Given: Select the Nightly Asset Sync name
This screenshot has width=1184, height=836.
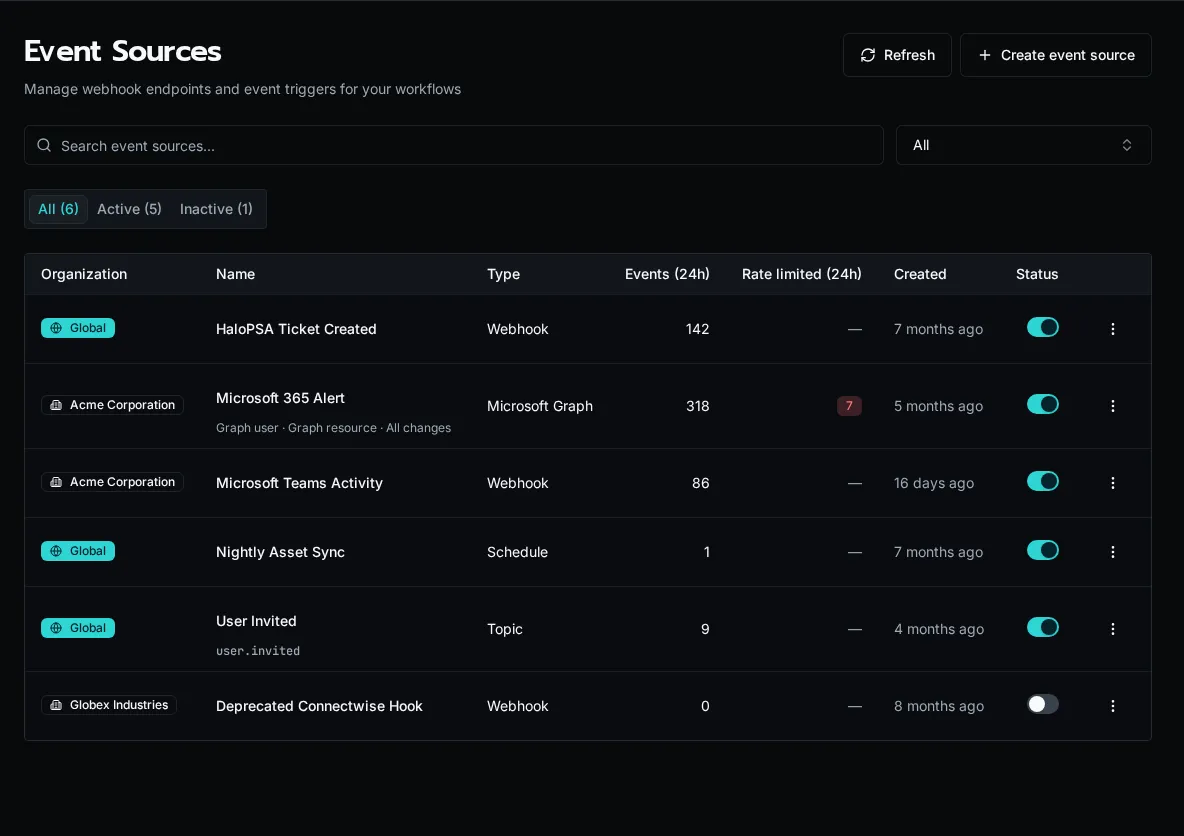Looking at the screenshot, I should (x=280, y=552).
